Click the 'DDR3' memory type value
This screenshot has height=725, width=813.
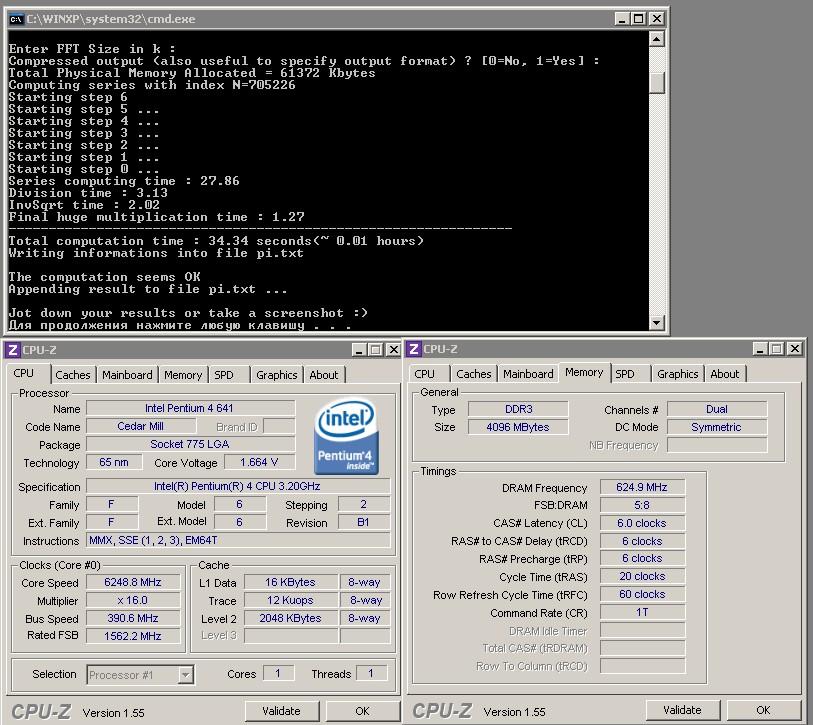point(518,409)
